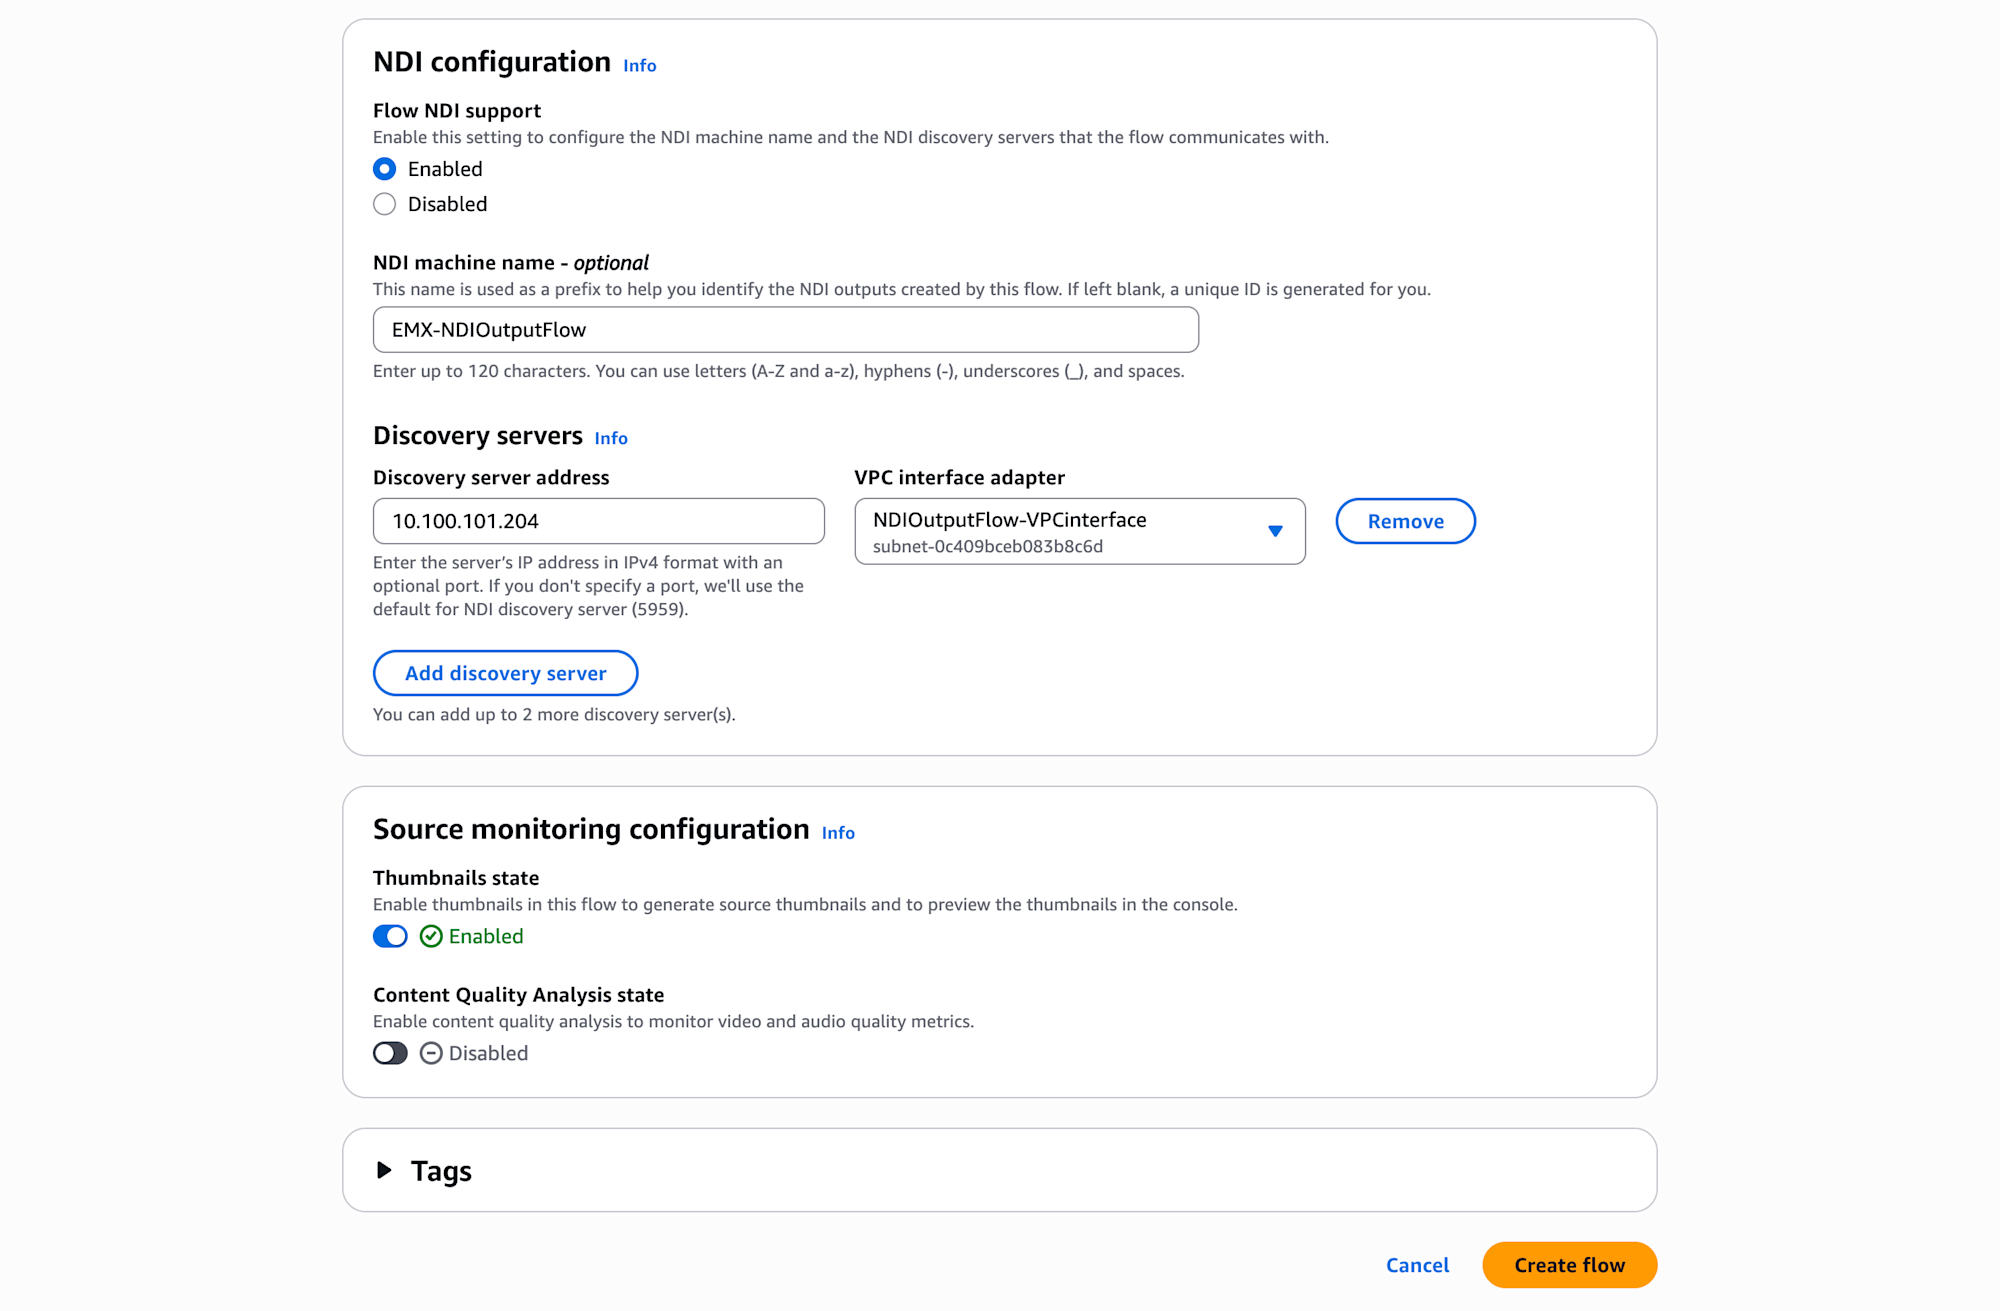Click the Tags section heading
The image size is (2000, 1311).
coord(441,1171)
